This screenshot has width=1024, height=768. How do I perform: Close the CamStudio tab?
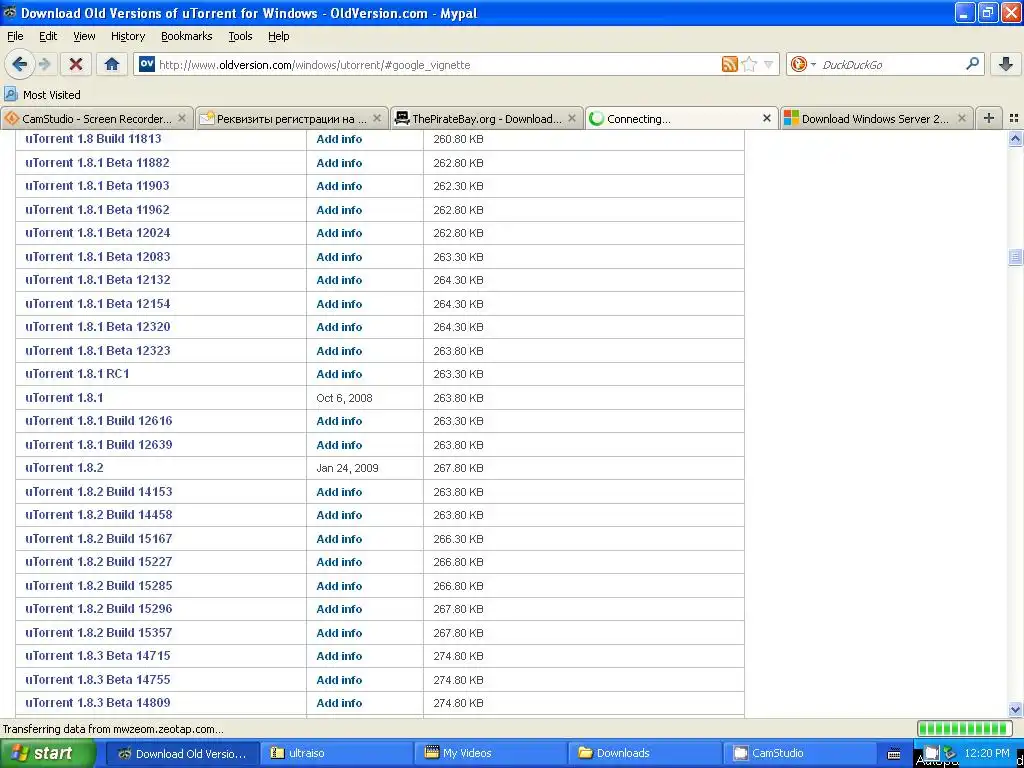tap(182, 119)
